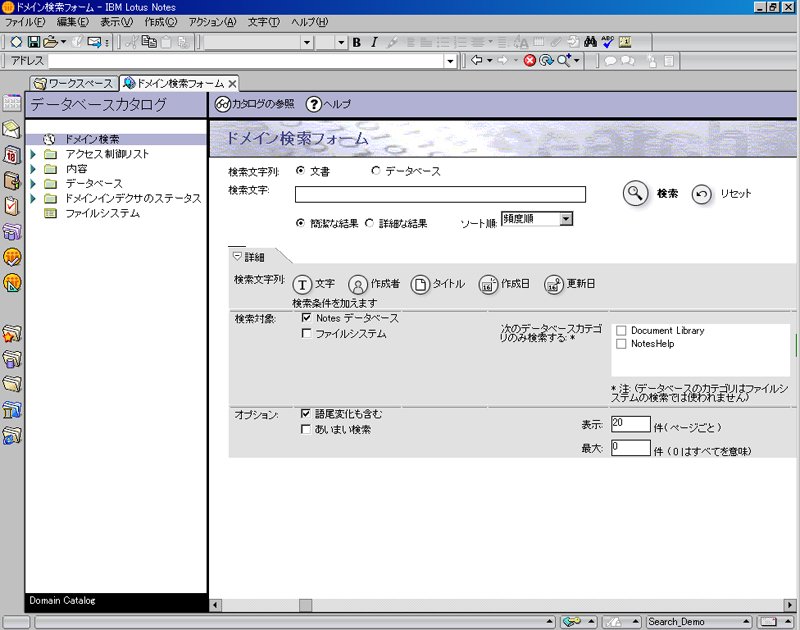Click the カタログの参照 action button

pos(254,104)
